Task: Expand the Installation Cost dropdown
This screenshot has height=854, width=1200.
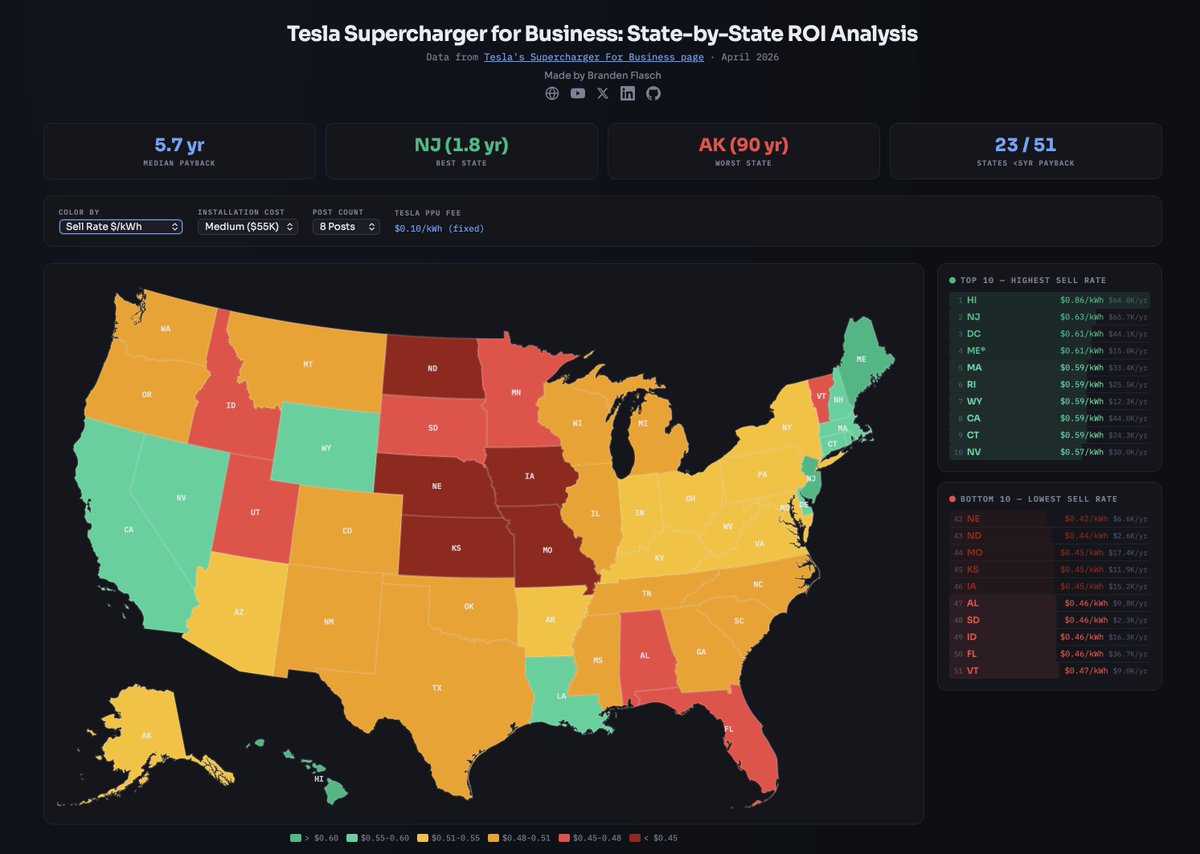Action: point(248,227)
